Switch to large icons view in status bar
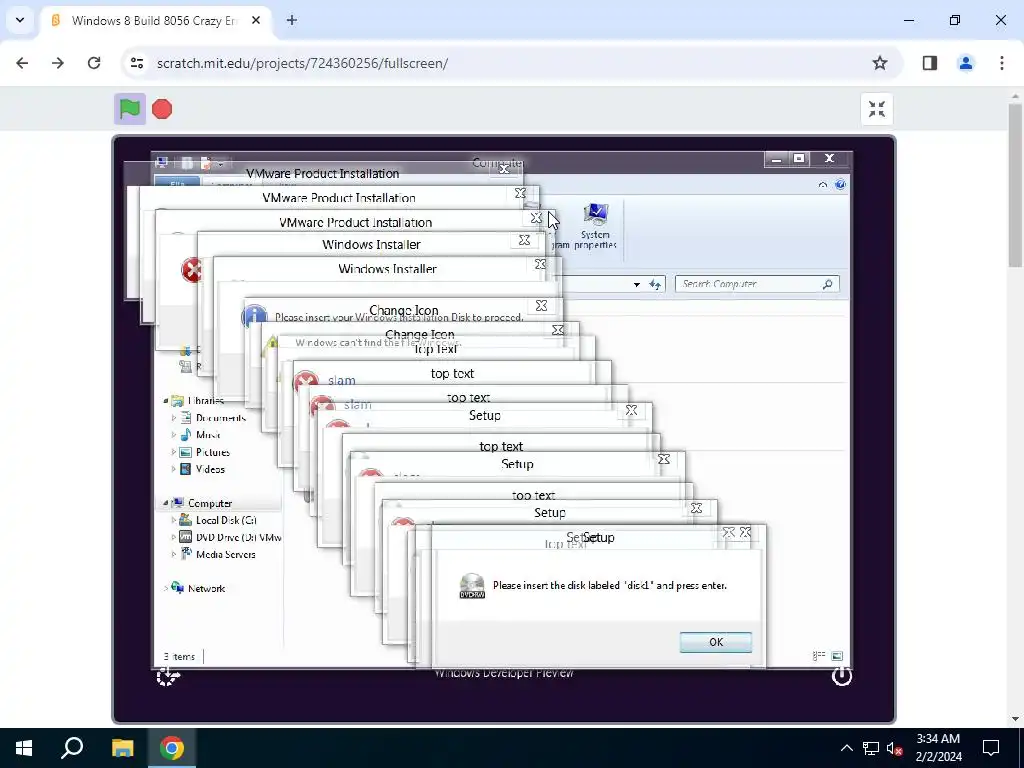 pyautogui.click(x=838, y=656)
